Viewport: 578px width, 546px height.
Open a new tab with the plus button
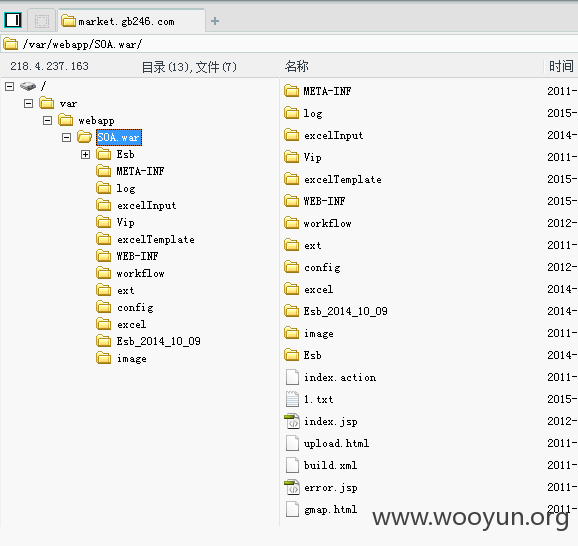[x=215, y=21]
